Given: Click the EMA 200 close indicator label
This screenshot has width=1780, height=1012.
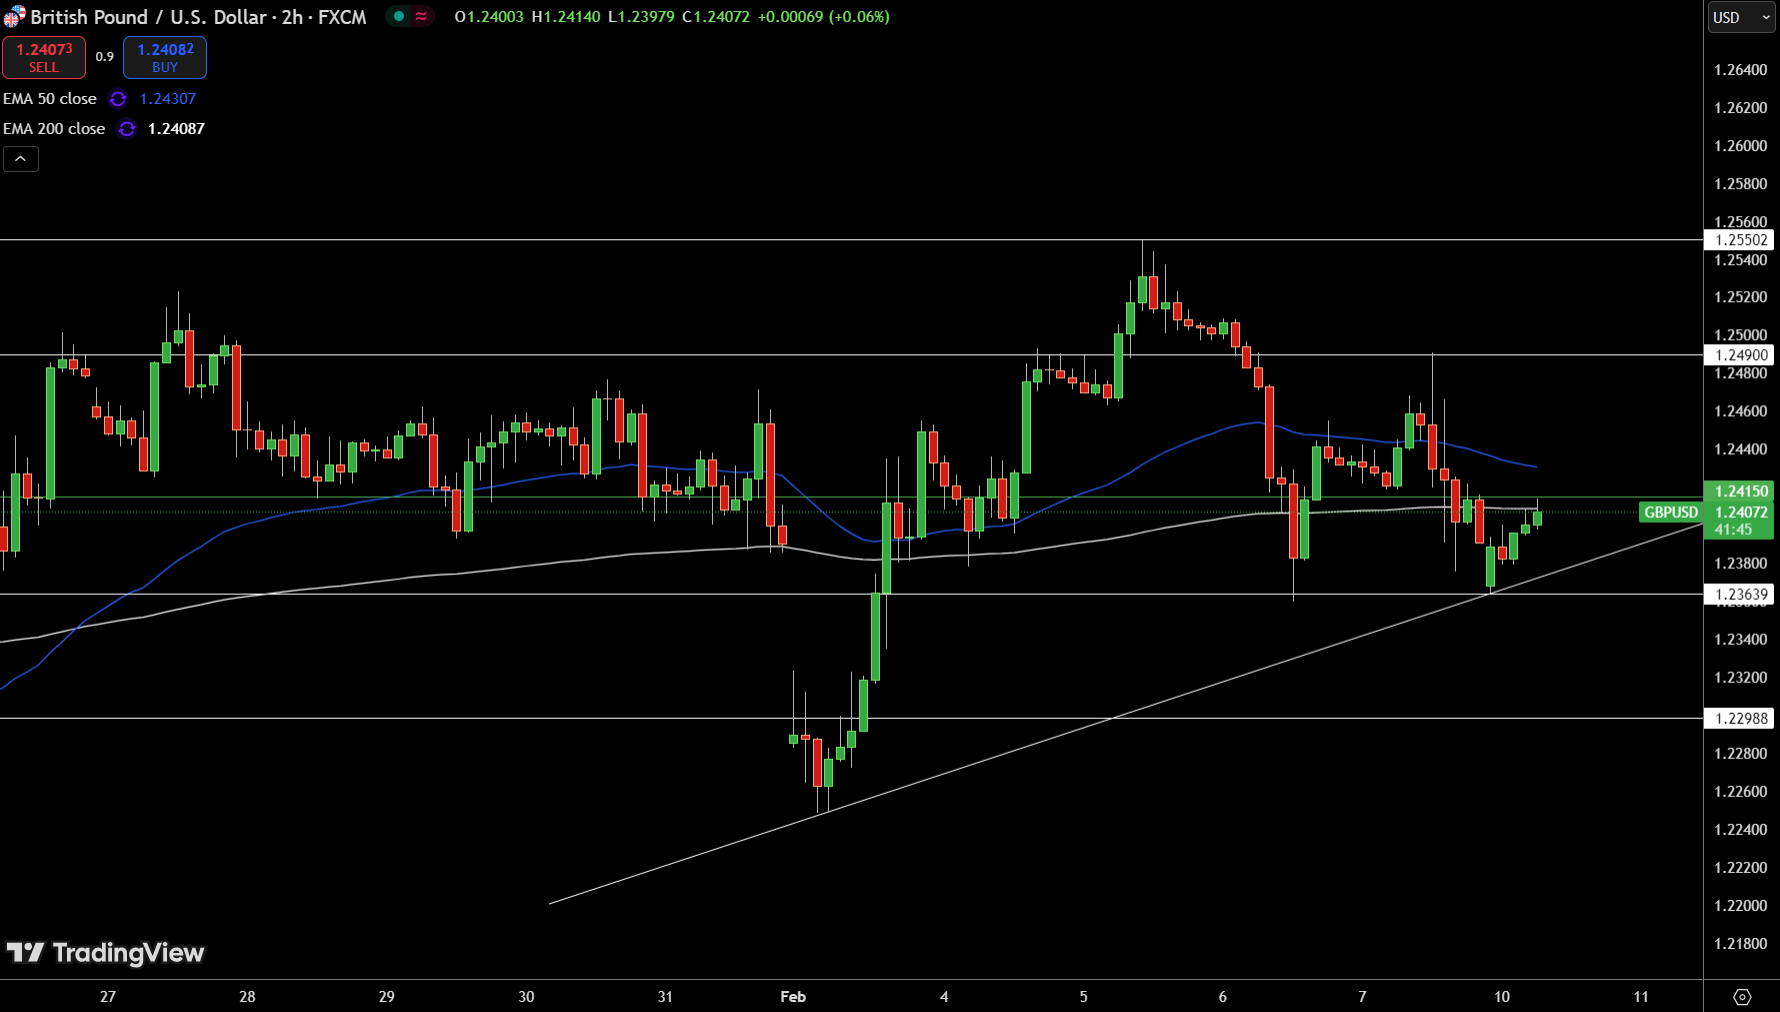Looking at the screenshot, I should 54,129.
